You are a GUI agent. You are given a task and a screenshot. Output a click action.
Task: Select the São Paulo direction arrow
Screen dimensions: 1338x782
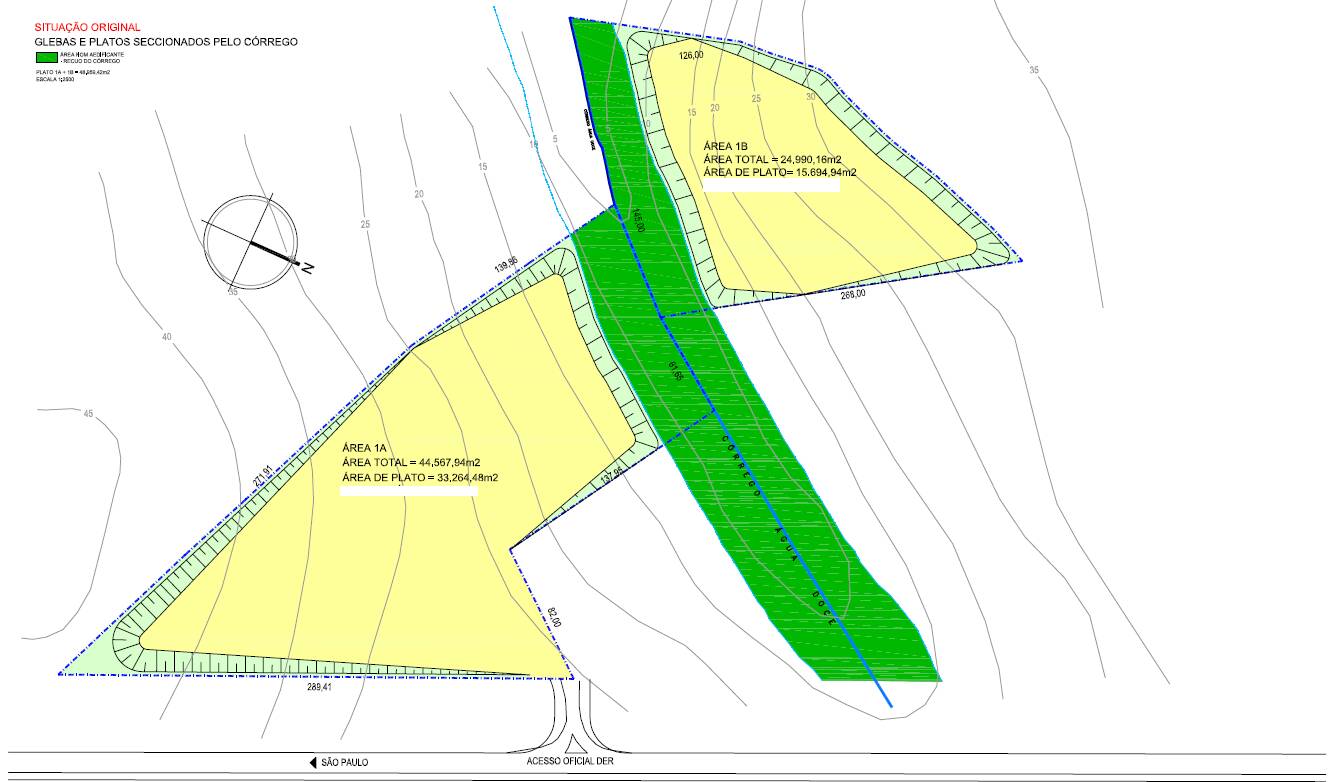click(x=314, y=762)
